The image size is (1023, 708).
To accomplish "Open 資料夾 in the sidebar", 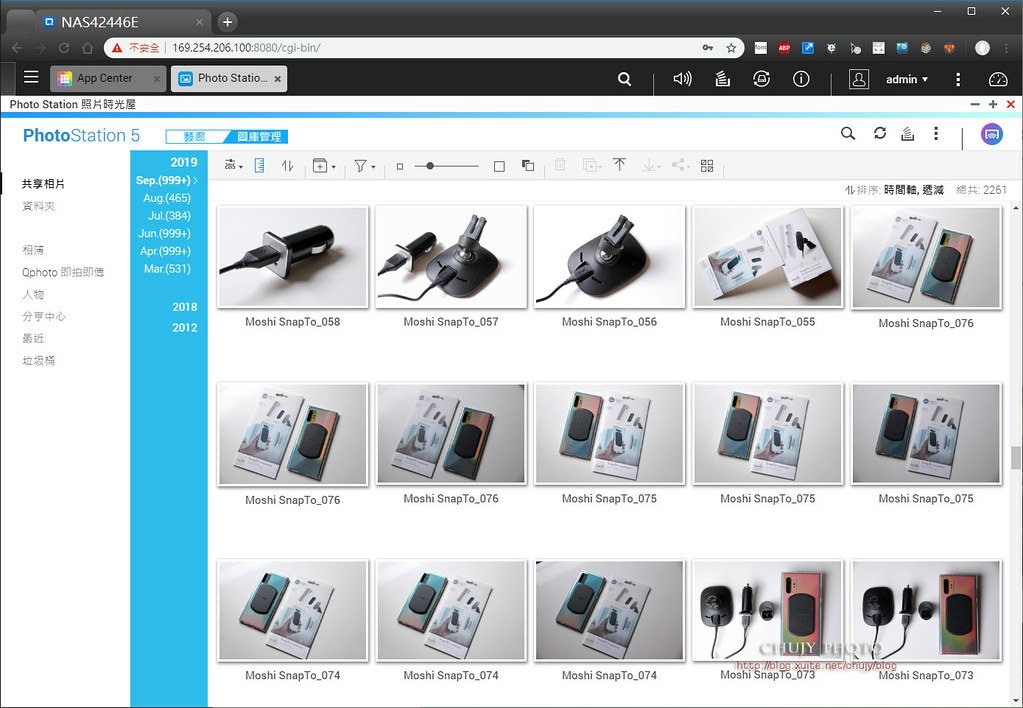I will (x=38, y=206).
